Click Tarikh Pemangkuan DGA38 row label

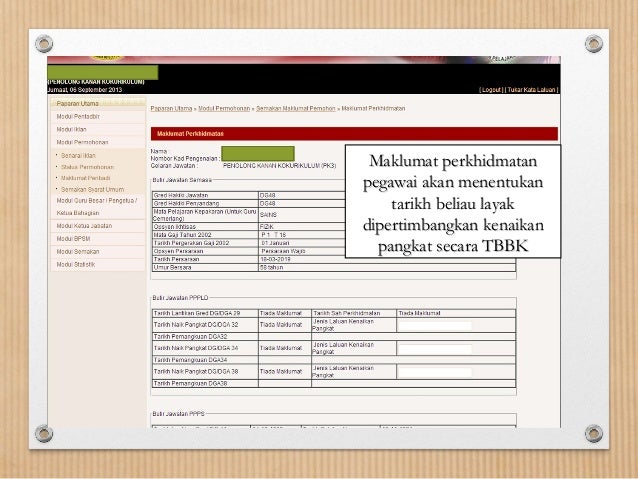[x=190, y=384]
